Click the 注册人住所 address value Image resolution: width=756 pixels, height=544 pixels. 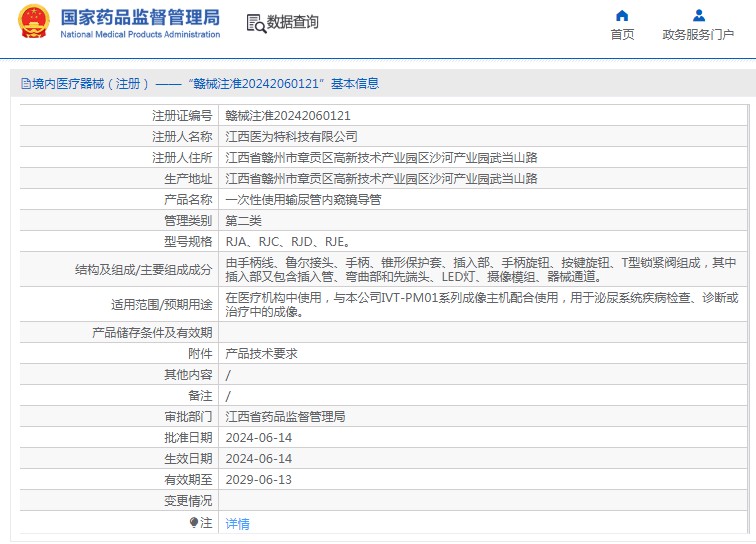(381, 158)
